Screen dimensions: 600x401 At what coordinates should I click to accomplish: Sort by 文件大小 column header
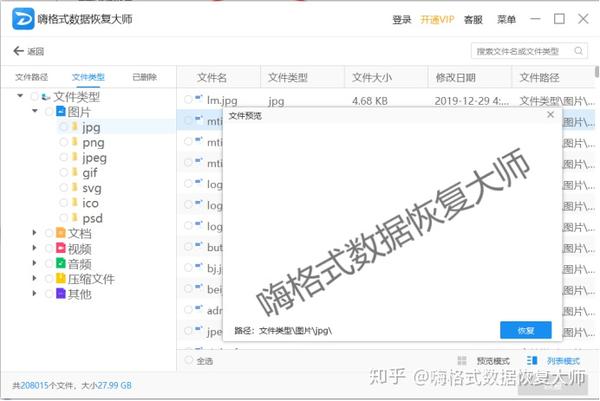(372, 78)
